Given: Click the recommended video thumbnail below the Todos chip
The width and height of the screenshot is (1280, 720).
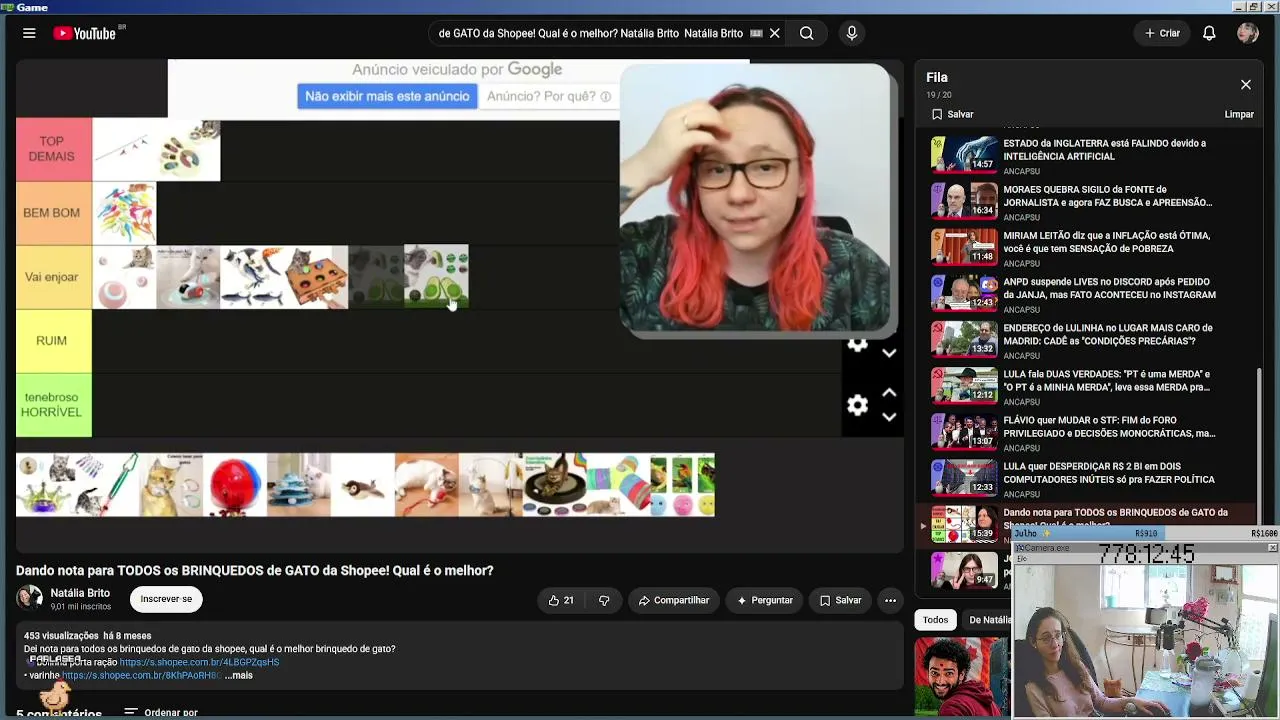Looking at the screenshot, I should [962, 677].
